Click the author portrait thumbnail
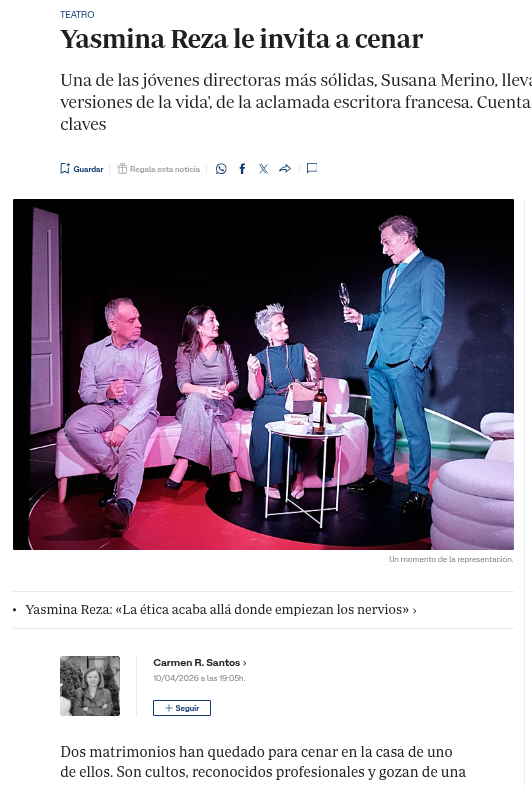The image size is (532, 786). tap(90, 686)
